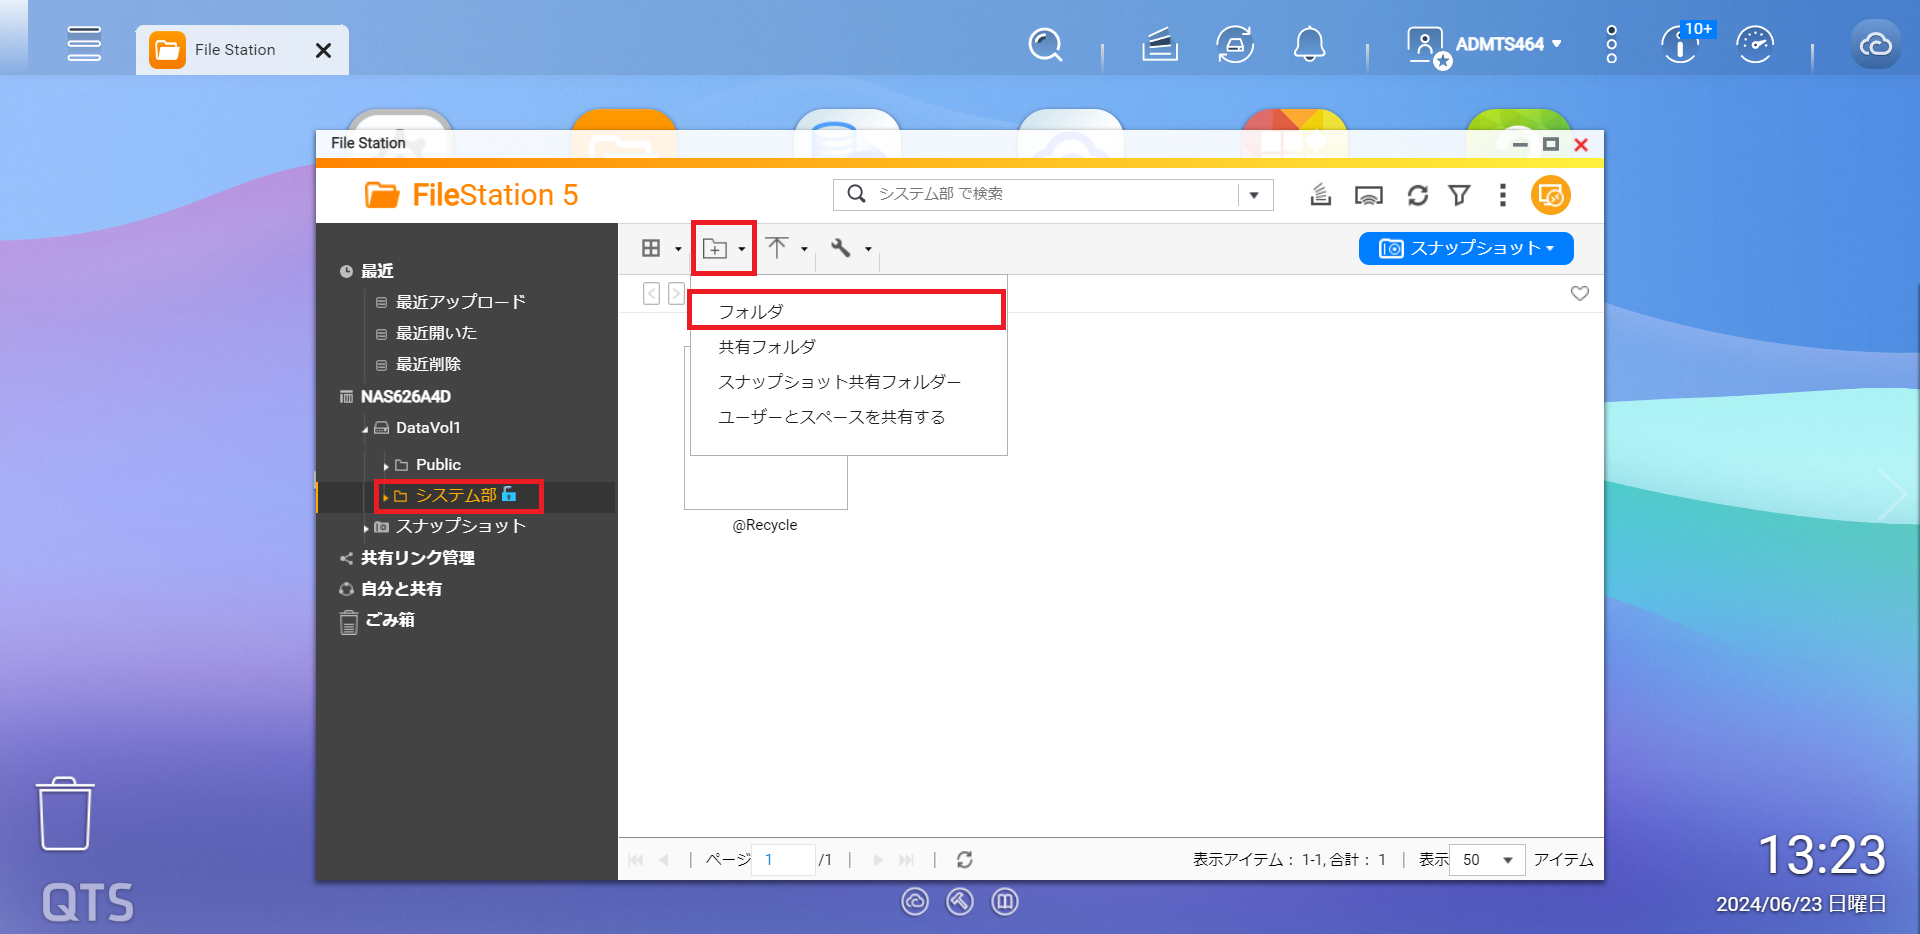Click the last round icon in bottom desktop dock
1920x934 pixels.
pyautogui.click(x=1005, y=902)
